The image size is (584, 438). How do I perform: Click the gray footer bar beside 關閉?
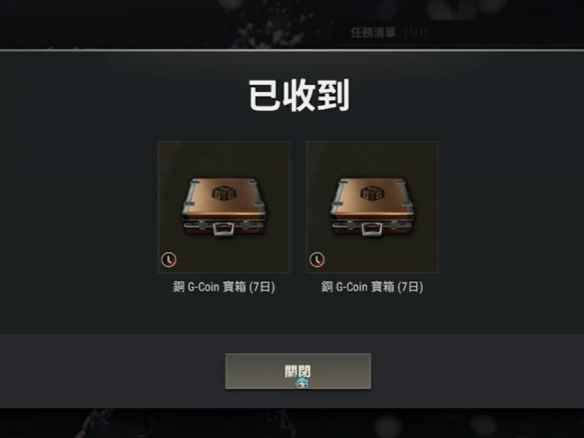(112, 371)
